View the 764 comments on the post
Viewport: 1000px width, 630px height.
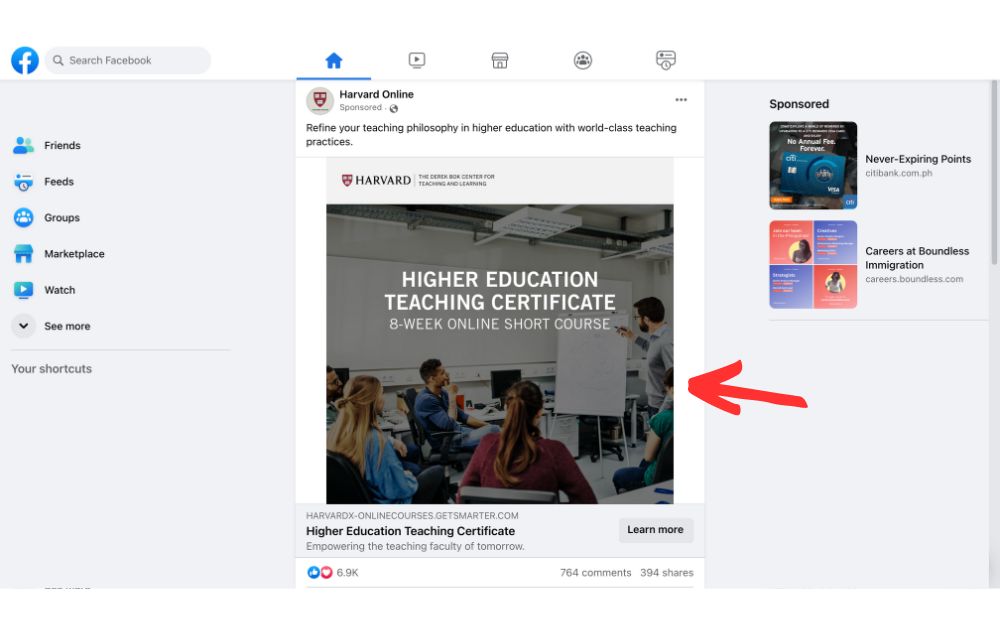[x=595, y=573]
